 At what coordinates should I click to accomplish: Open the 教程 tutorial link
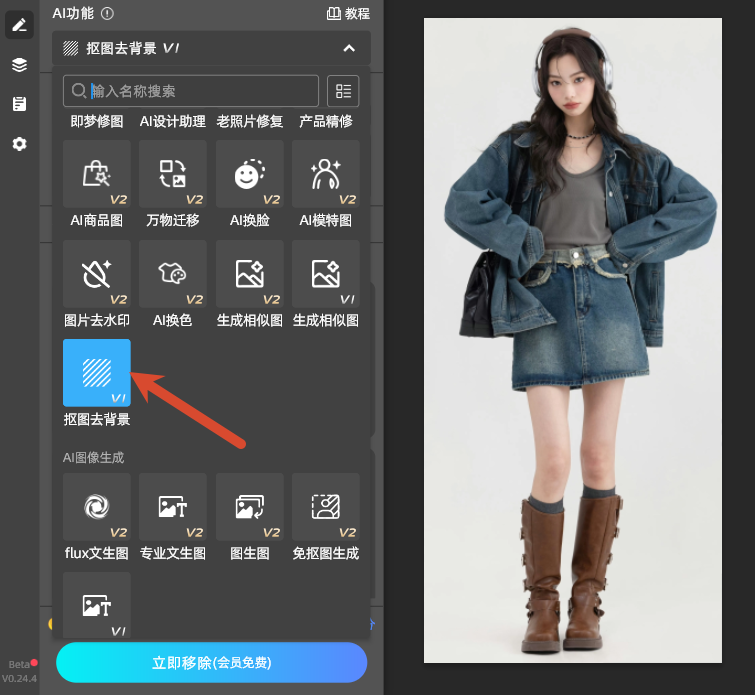point(349,13)
